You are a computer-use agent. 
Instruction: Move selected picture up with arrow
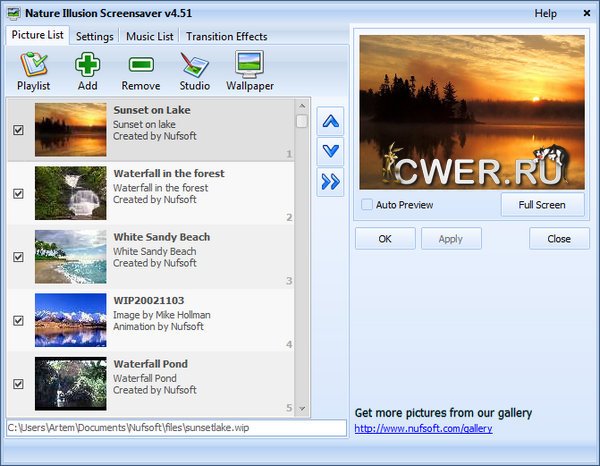pos(330,123)
